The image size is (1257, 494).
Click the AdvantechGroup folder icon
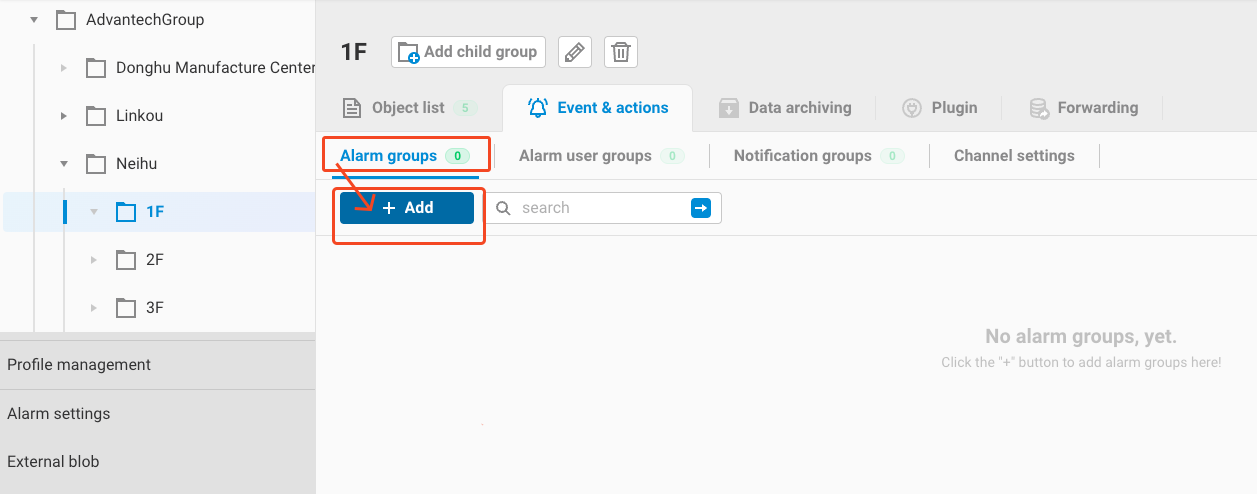pos(66,20)
